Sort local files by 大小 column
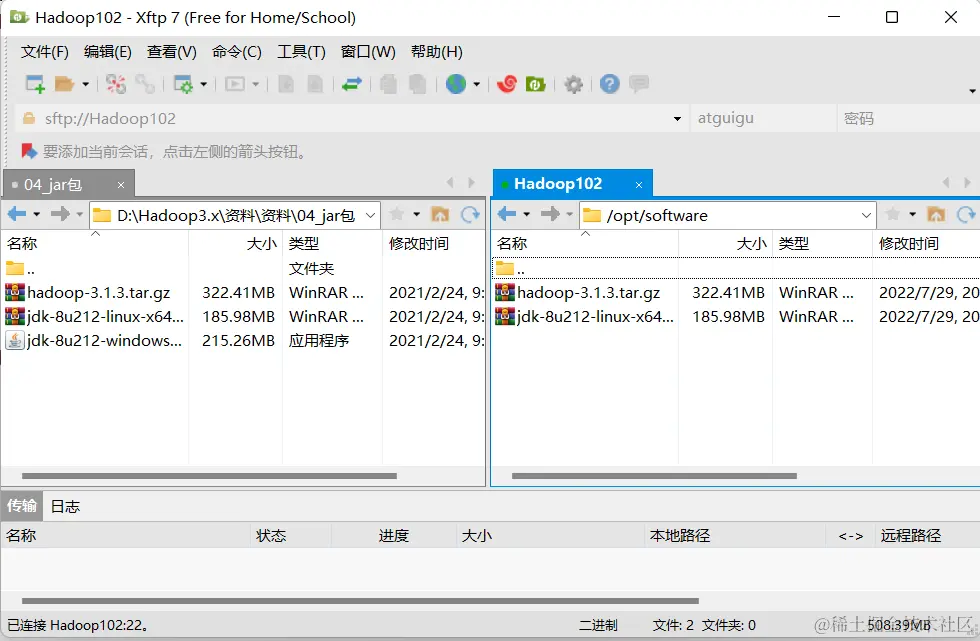 click(x=236, y=244)
